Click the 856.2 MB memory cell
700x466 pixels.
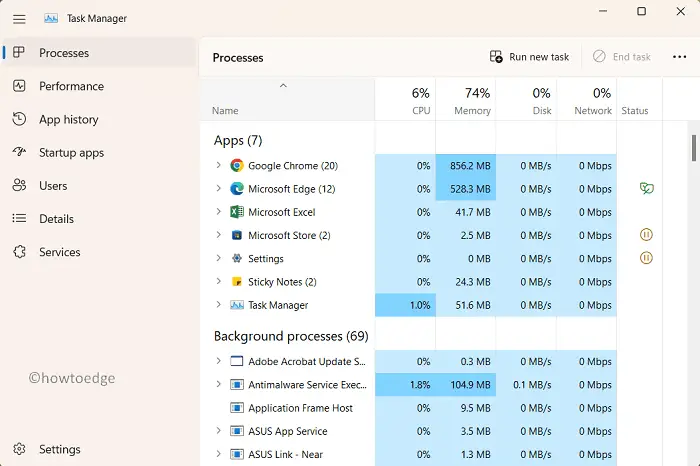pyautogui.click(x=466, y=166)
